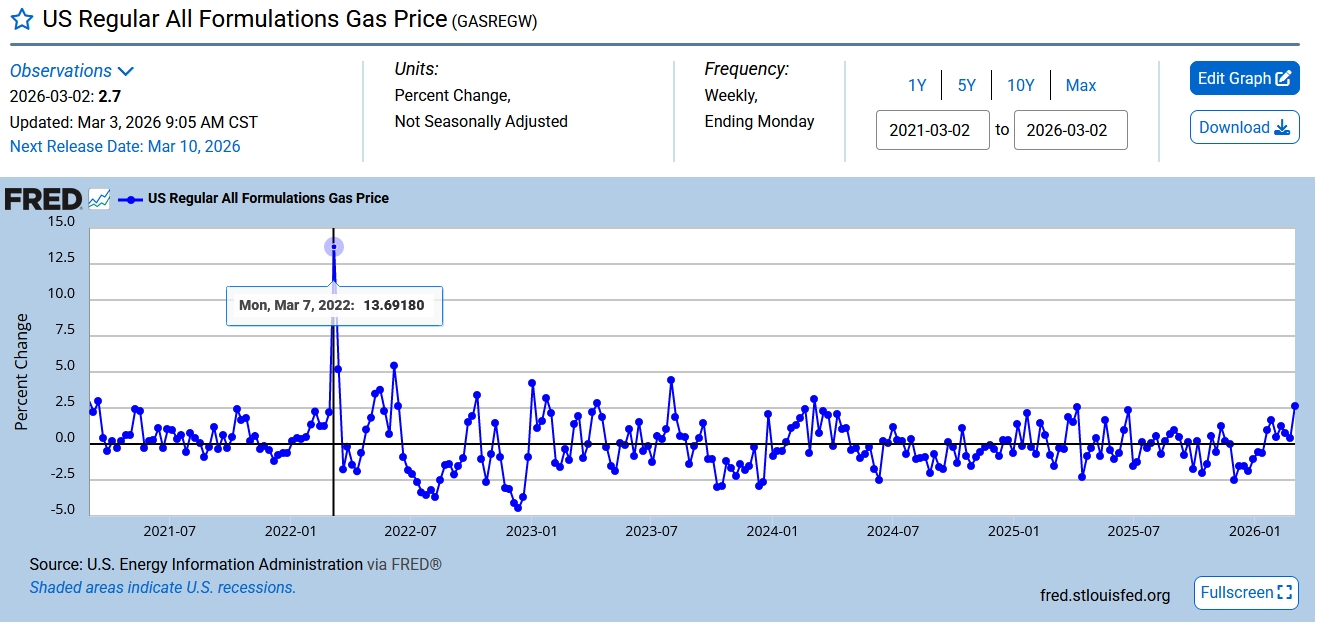Select the 5Y date range
Screen dimensions: 1322x626
click(x=966, y=86)
